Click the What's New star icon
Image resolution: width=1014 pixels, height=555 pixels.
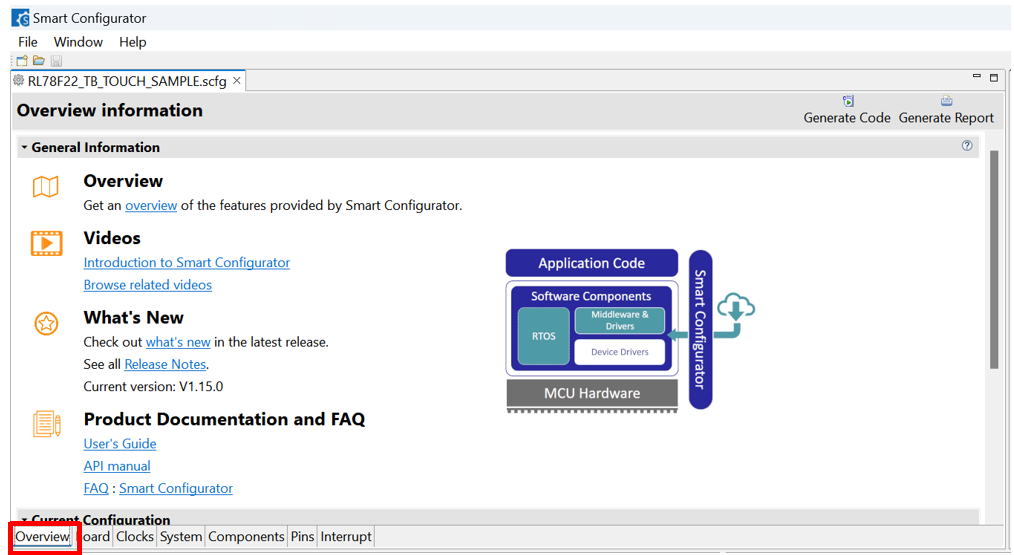46,323
